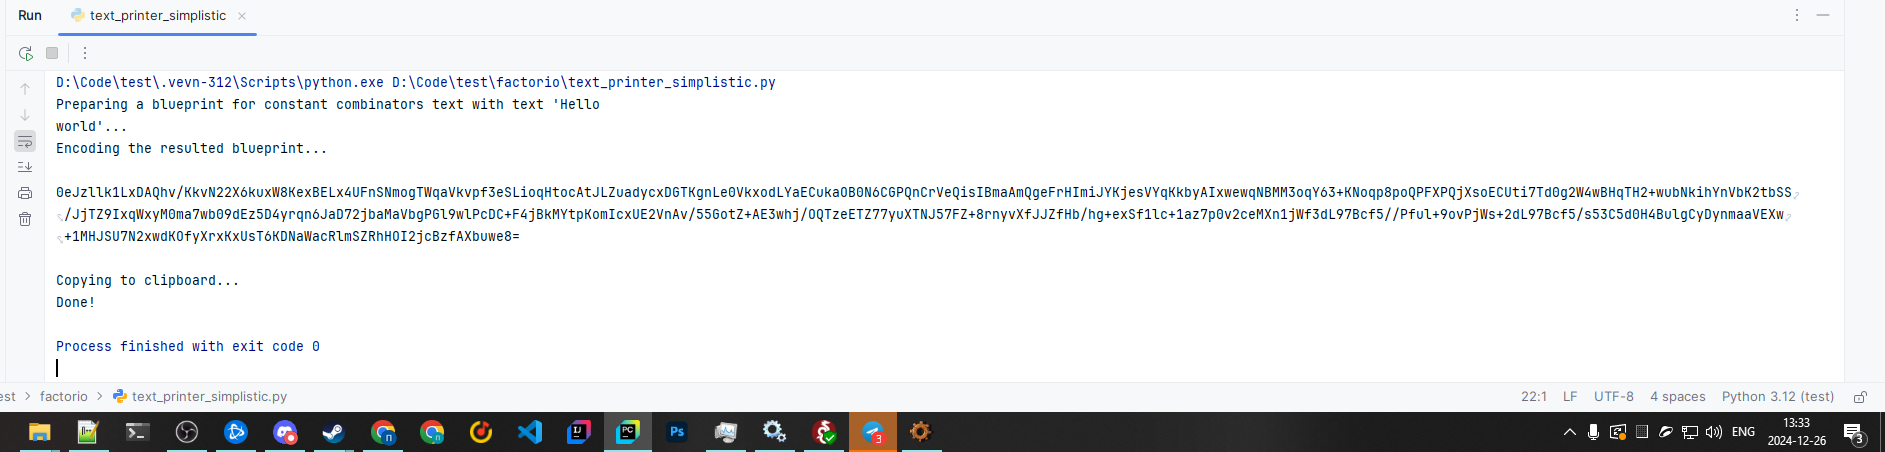Toggle soft-wrap for console output
The height and width of the screenshot is (452, 1885).
(x=25, y=141)
